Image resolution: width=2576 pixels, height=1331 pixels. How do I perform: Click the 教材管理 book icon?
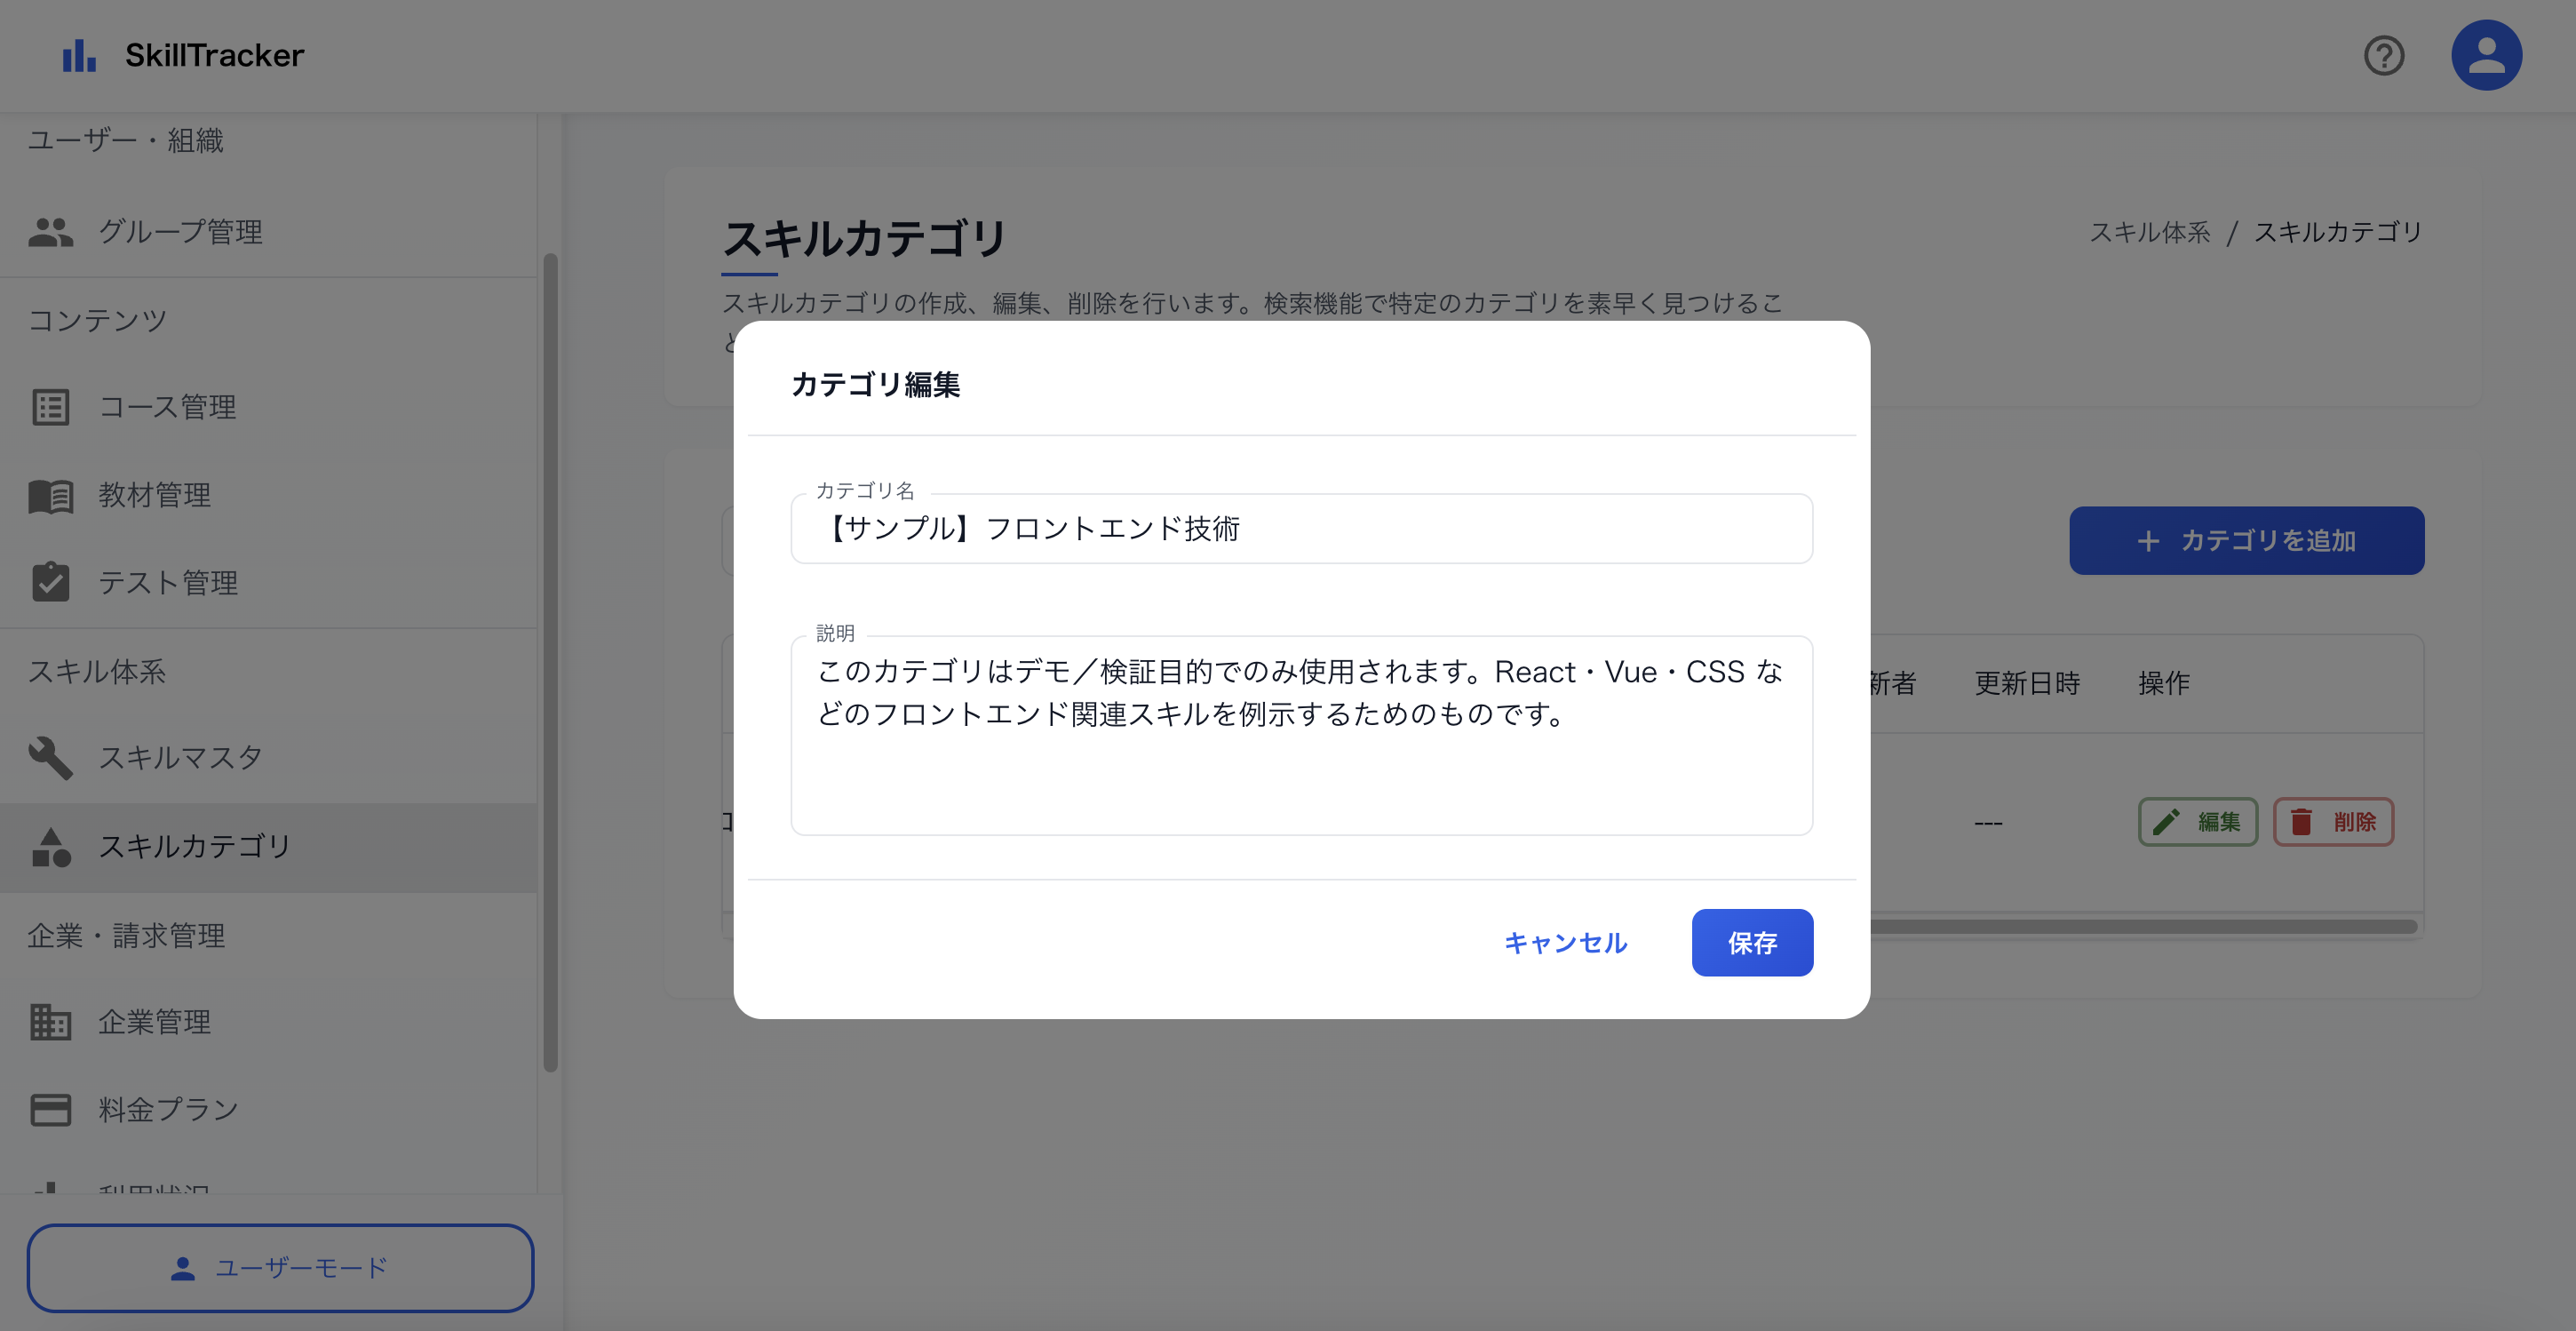[50, 495]
